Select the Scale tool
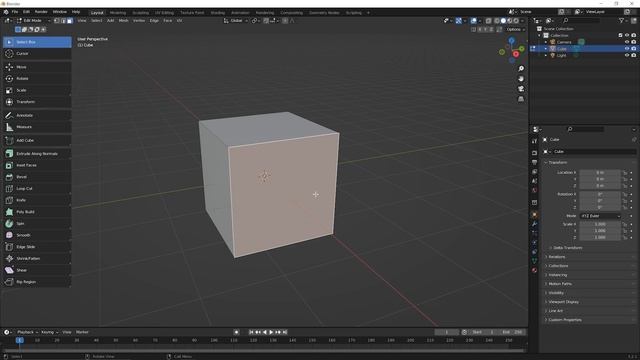This screenshot has width=640, height=360. pyautogui.click(x=37, y=90)
